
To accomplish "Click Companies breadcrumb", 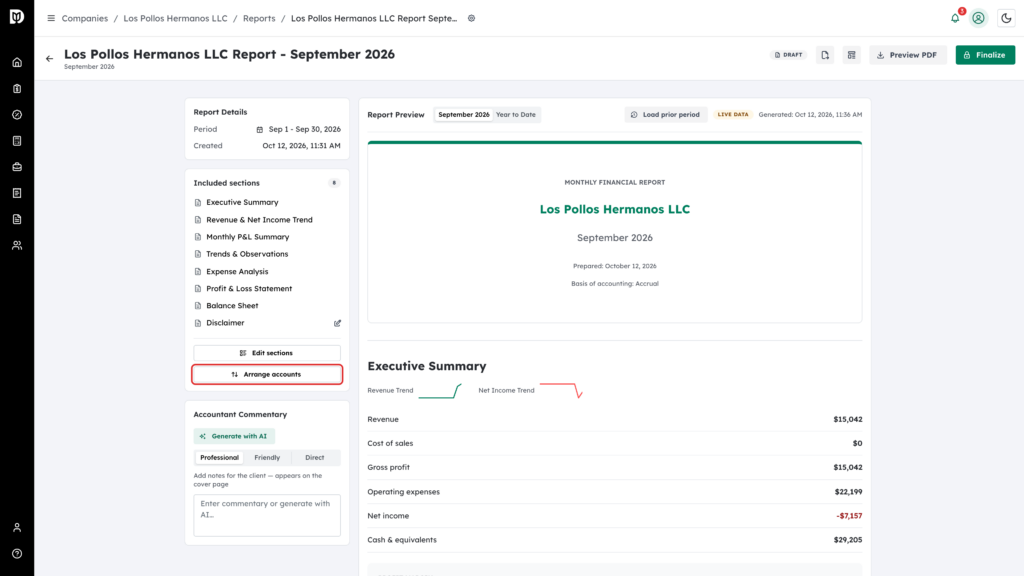I will click(x=85, y=18).
